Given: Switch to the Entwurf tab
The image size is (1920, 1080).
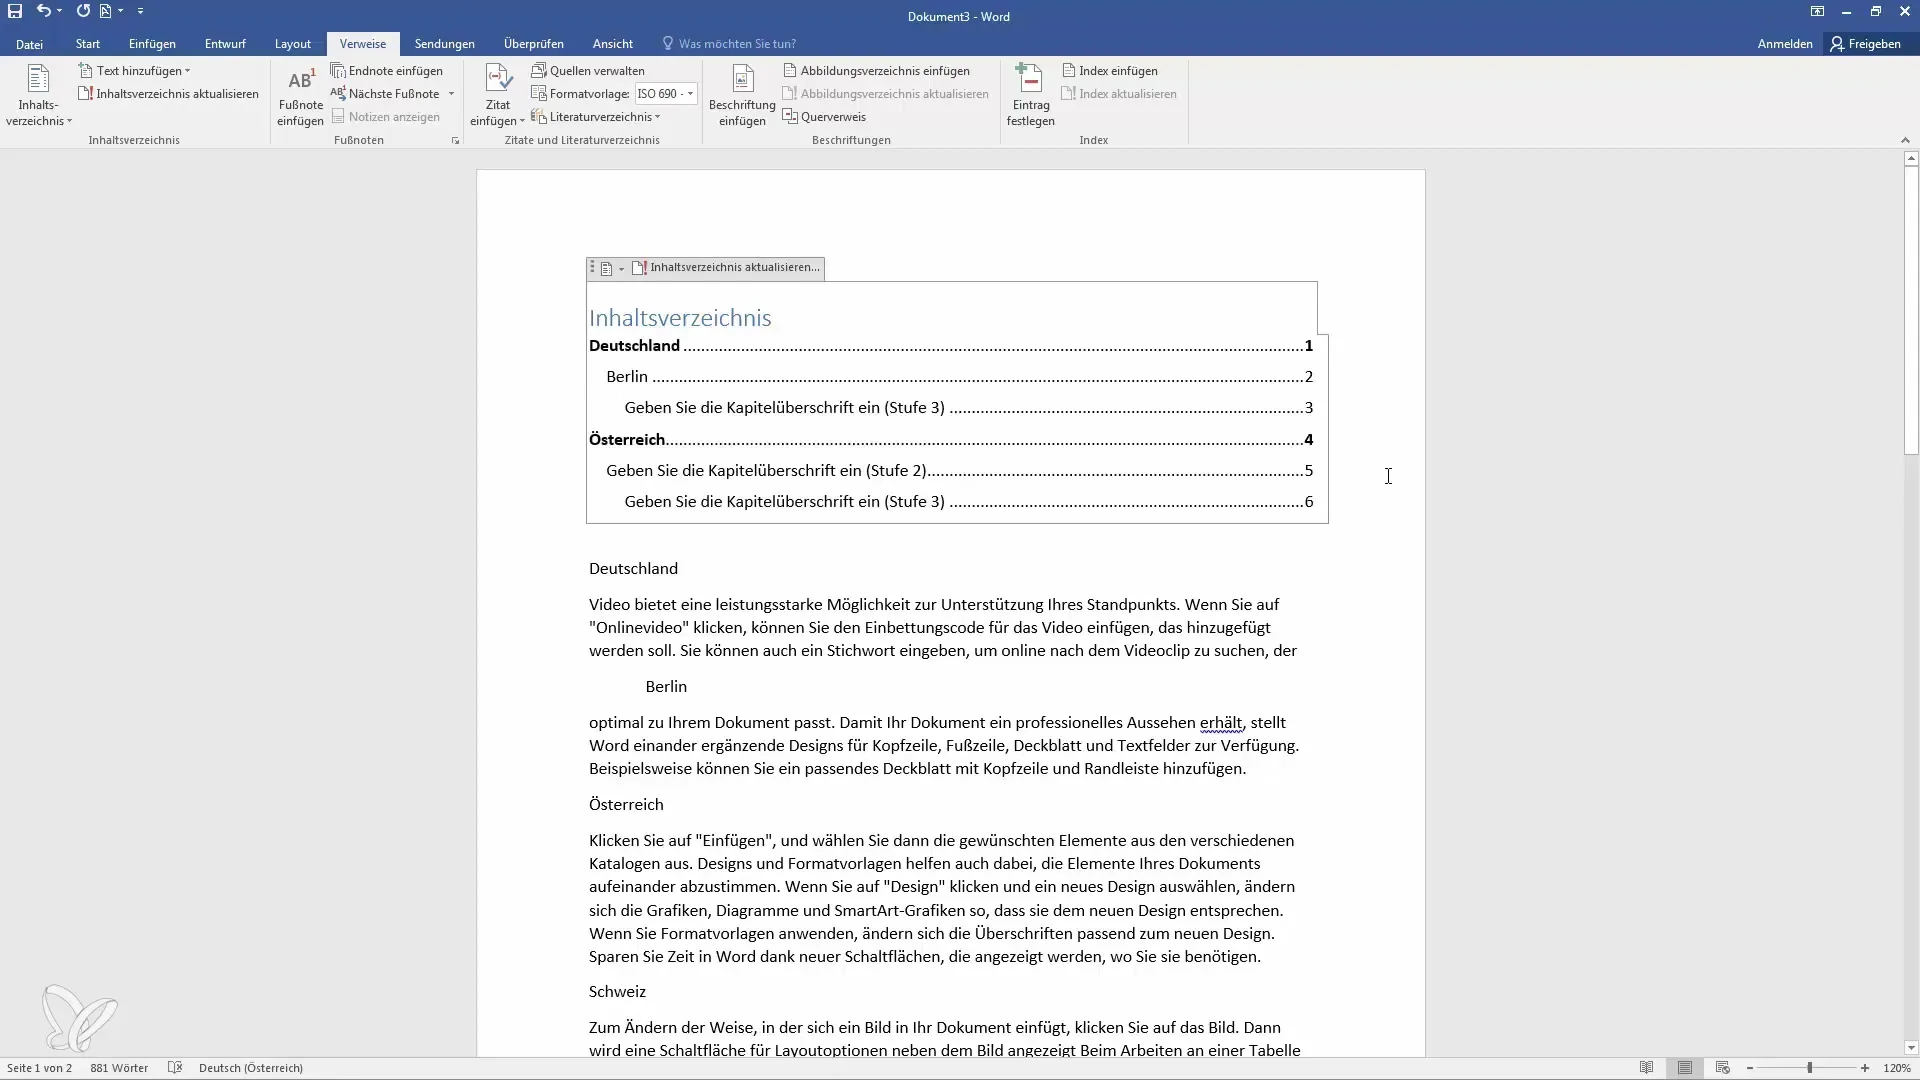Looking at the screenshot, I should click(x=225, y=44).
